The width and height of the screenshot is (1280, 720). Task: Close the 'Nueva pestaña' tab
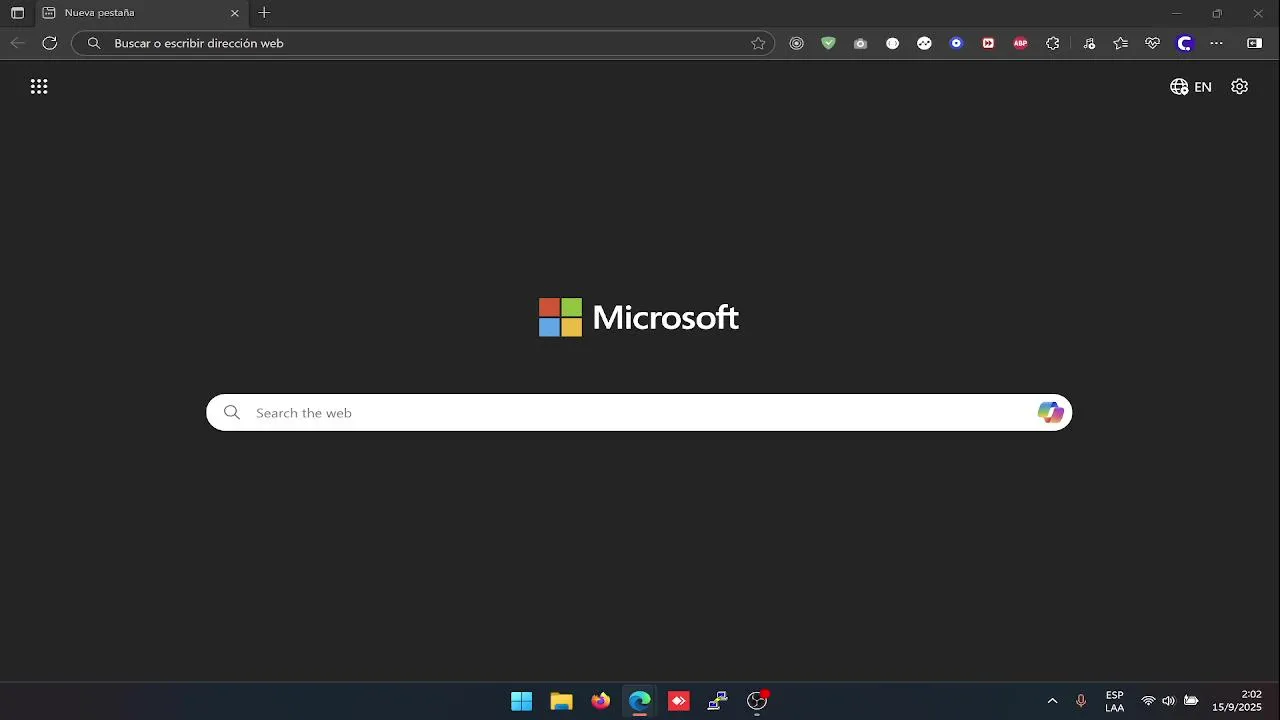235,13
